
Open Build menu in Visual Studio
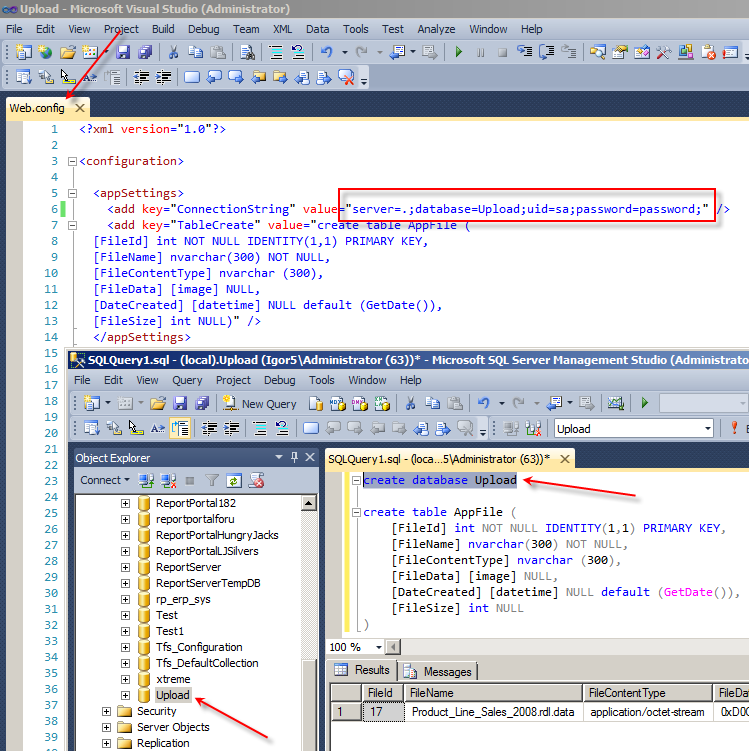163,29
